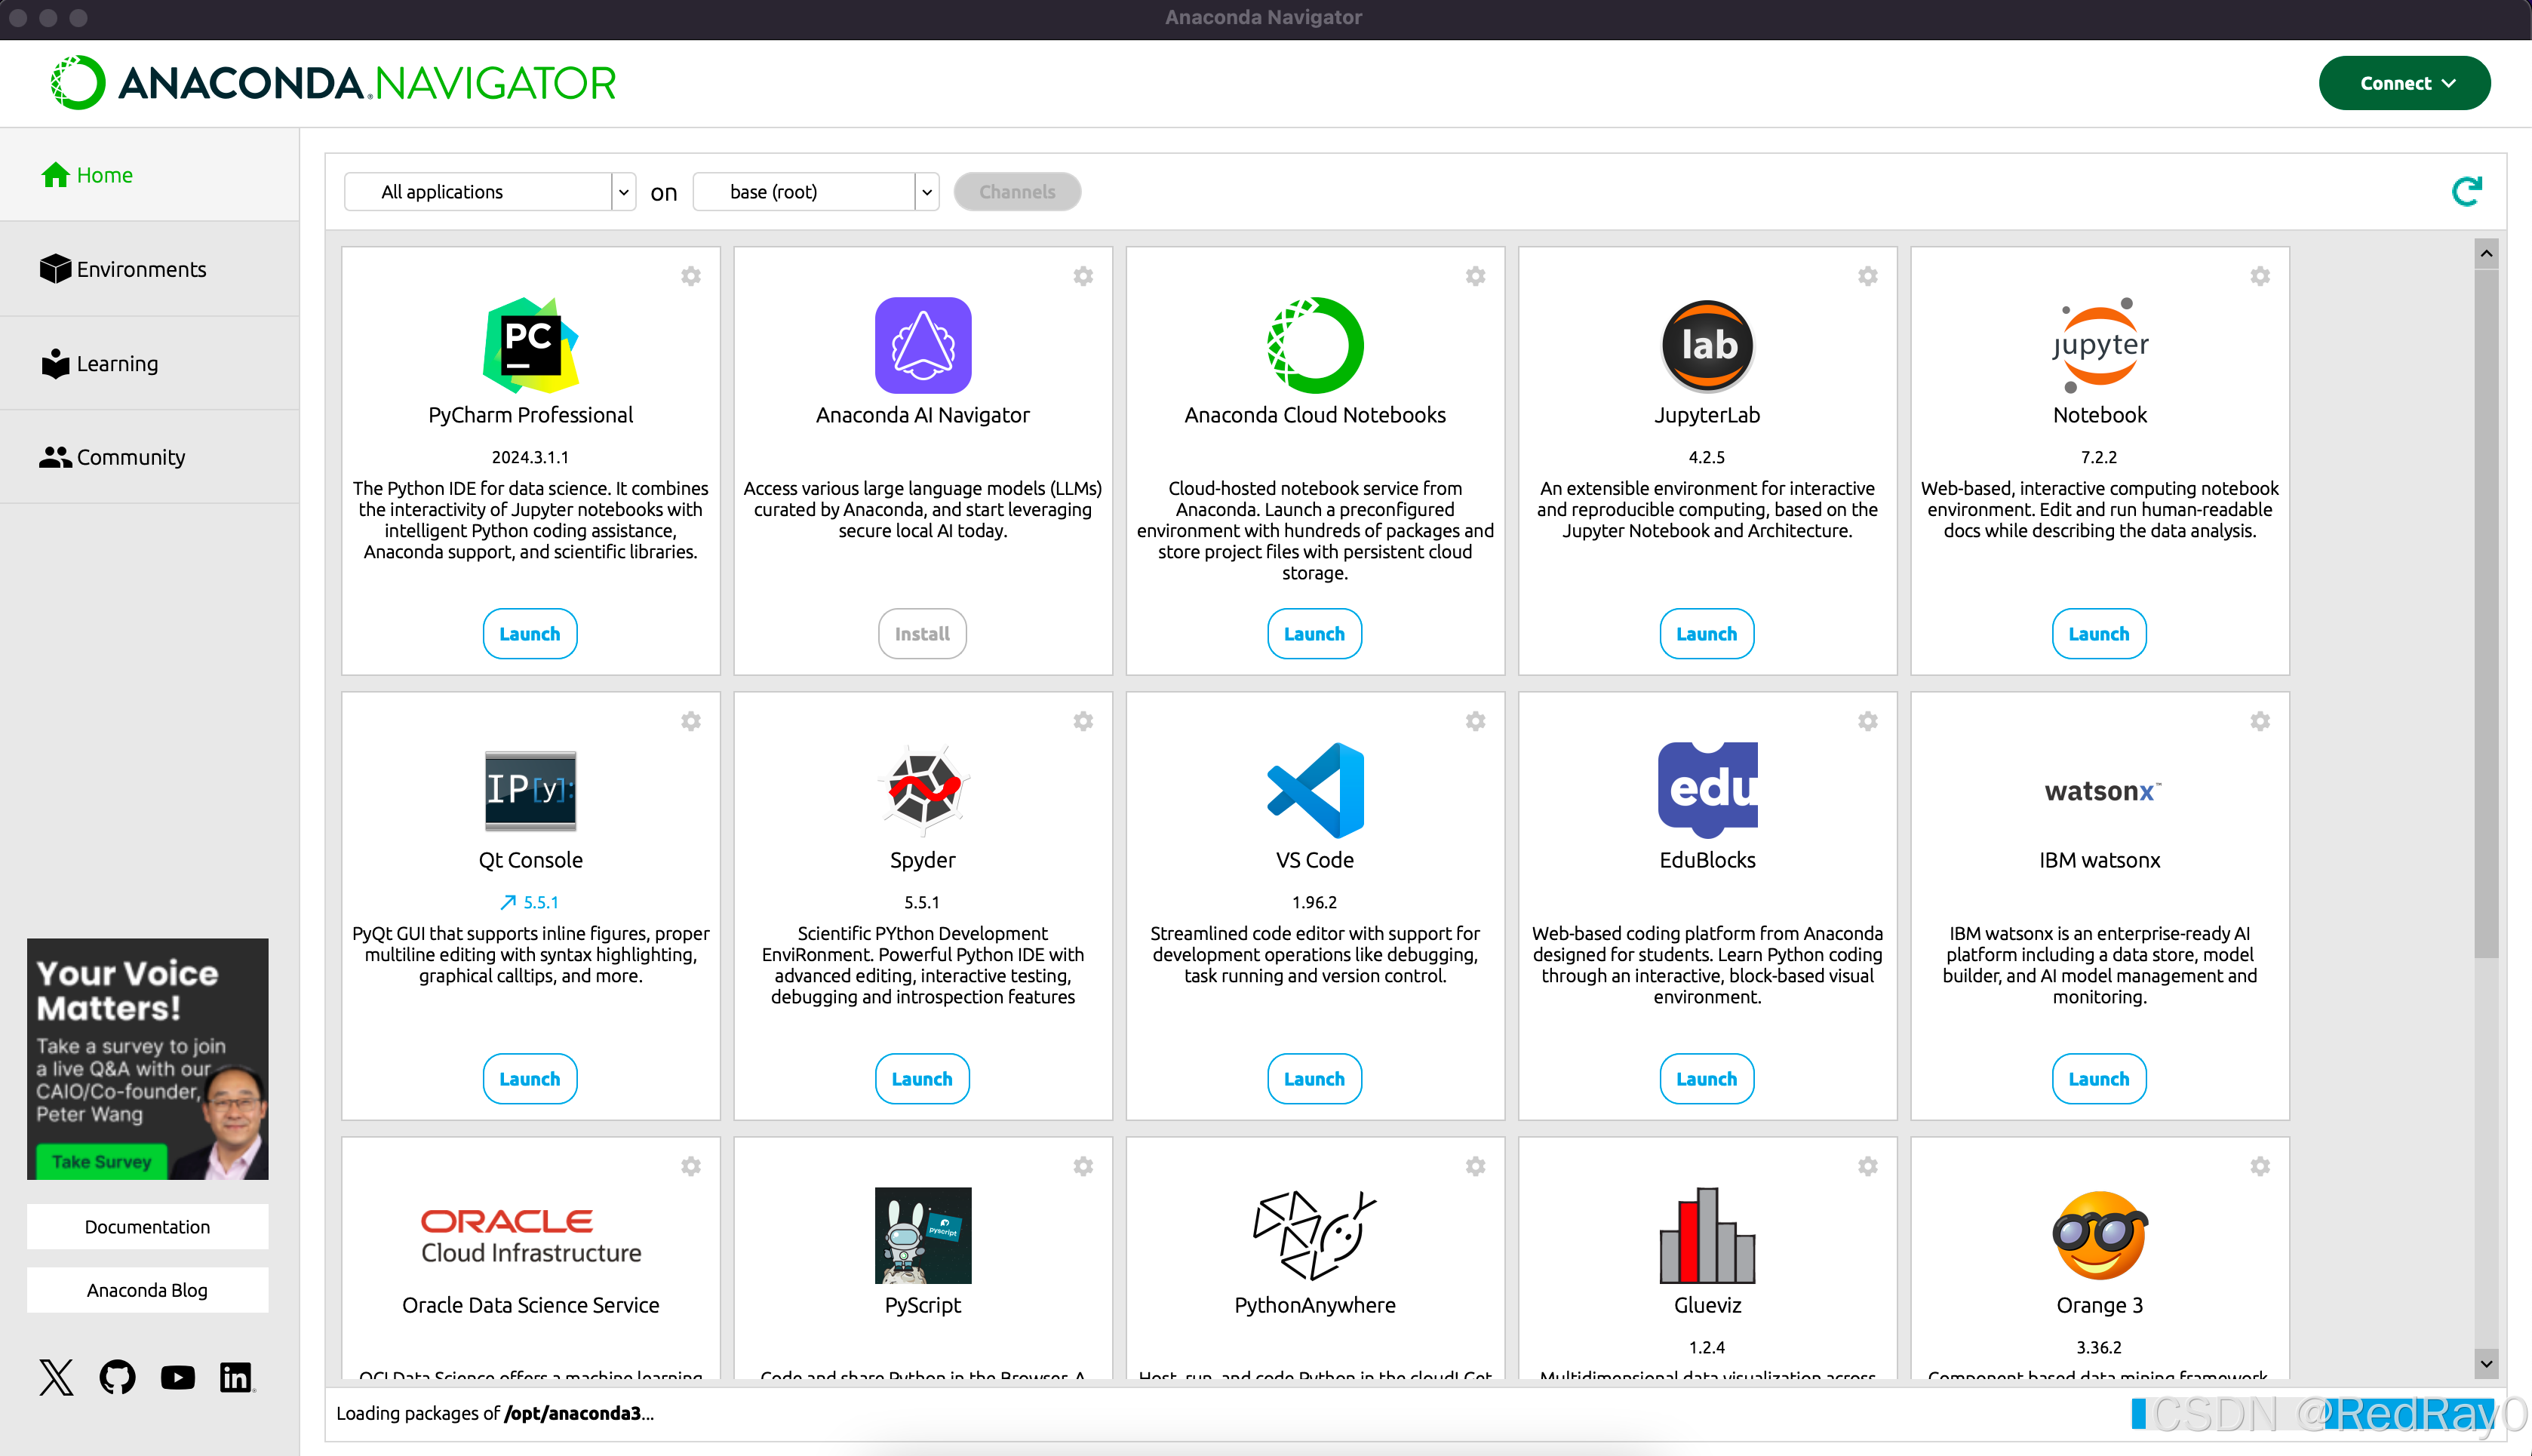The image size is (2532, 1456).
Task: Launch Qt Console
Action: point(530,1079)
